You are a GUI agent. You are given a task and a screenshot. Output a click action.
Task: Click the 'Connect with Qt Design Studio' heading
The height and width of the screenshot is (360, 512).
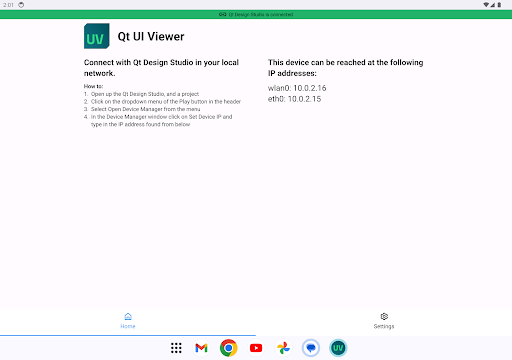coord(161,68)
